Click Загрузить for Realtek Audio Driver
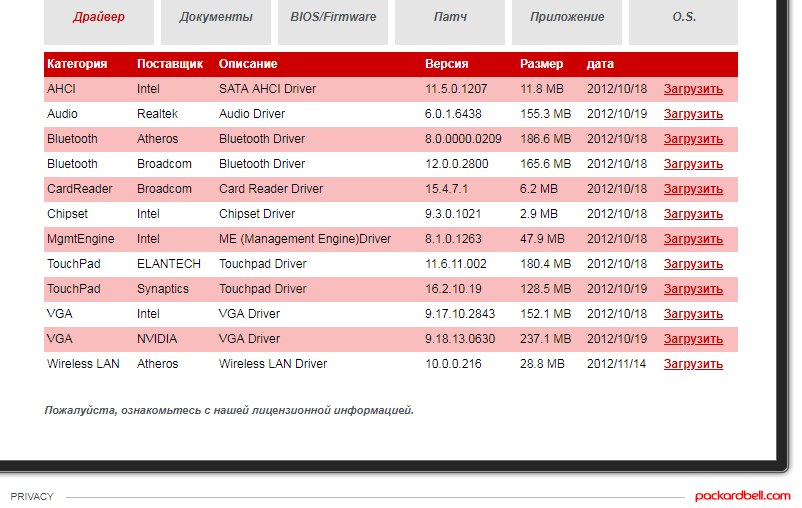This screenshot has width=802, height=508. click(693, 114)
